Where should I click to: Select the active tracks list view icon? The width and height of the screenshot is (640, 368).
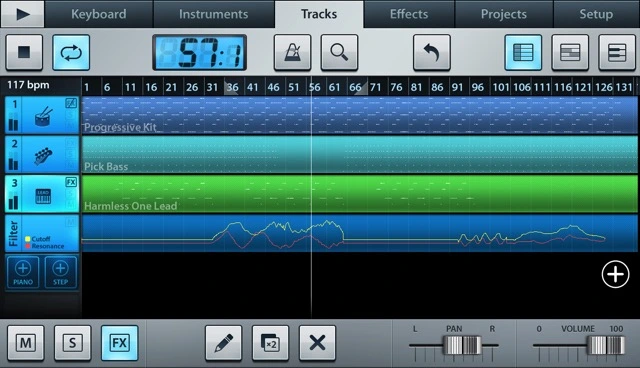tap(523, 52)
